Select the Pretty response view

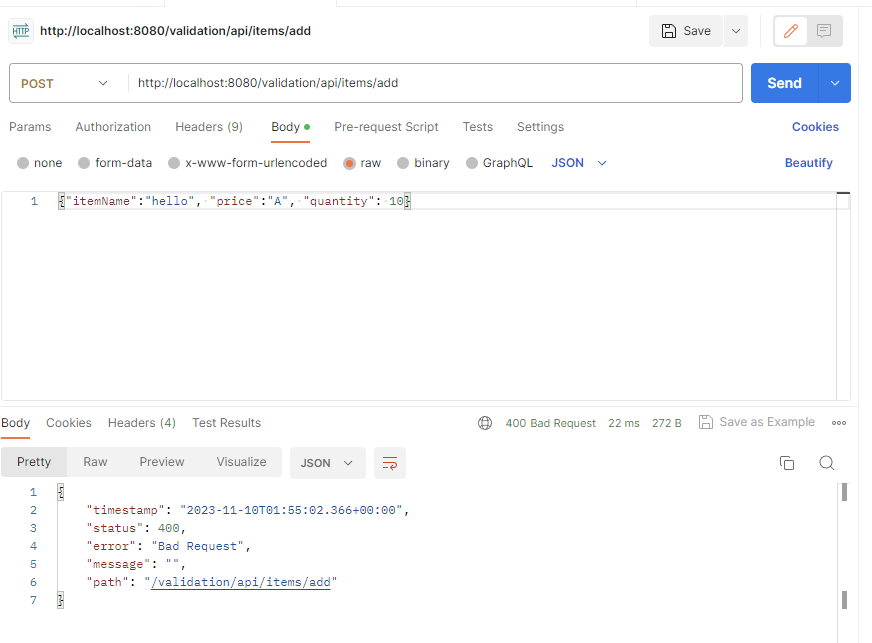pos(34,462)
